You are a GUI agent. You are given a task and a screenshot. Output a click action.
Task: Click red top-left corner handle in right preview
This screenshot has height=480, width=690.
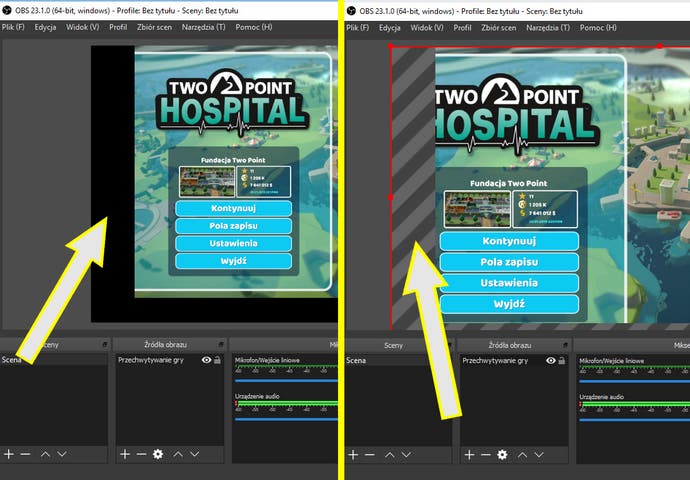click(x=391, y=46)
